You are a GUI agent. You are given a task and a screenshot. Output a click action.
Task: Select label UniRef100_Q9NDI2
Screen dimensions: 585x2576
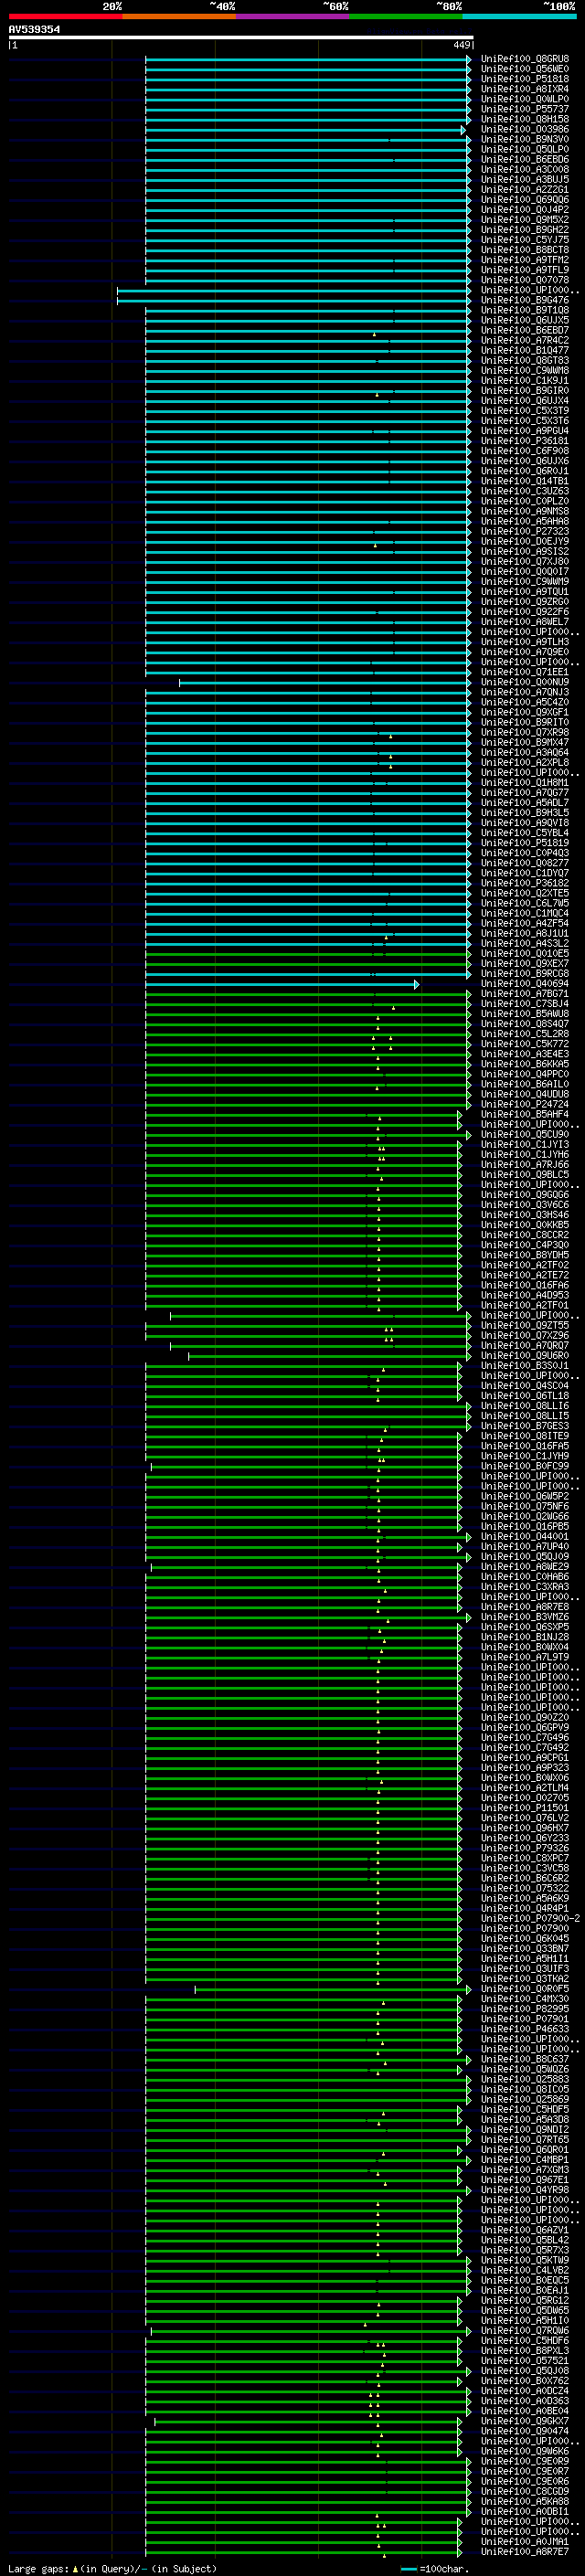(x=525, y=2130)
